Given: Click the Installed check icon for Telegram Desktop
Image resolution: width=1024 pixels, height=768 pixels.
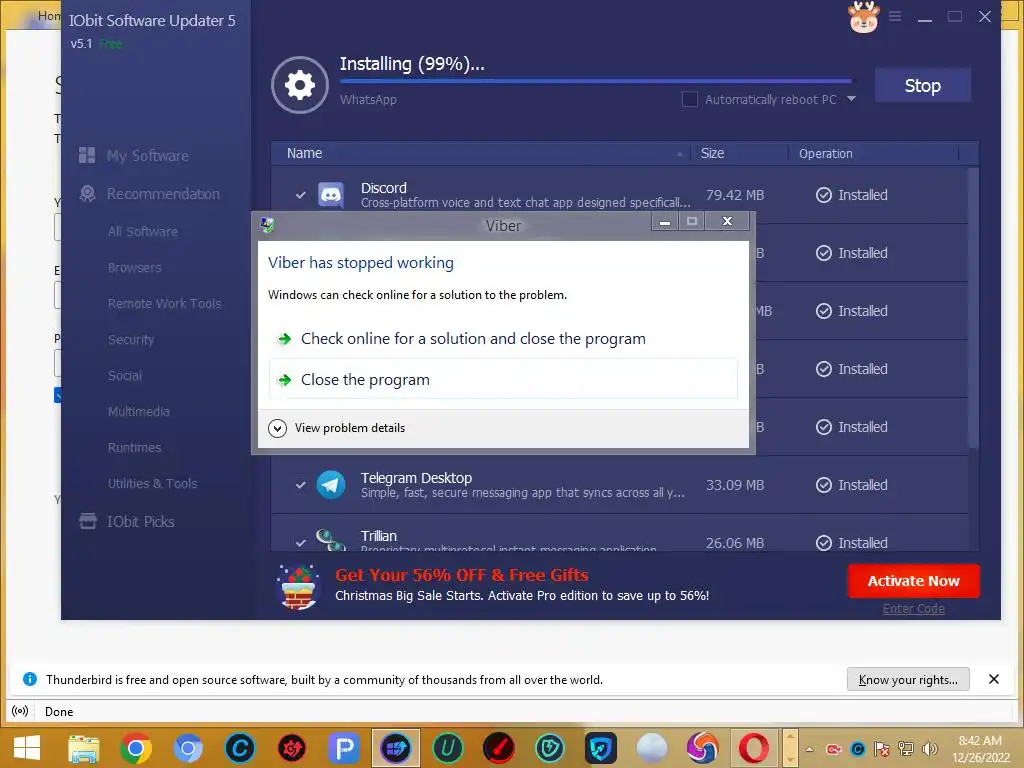Looking at the screenshot, I should tap(824, 485).
